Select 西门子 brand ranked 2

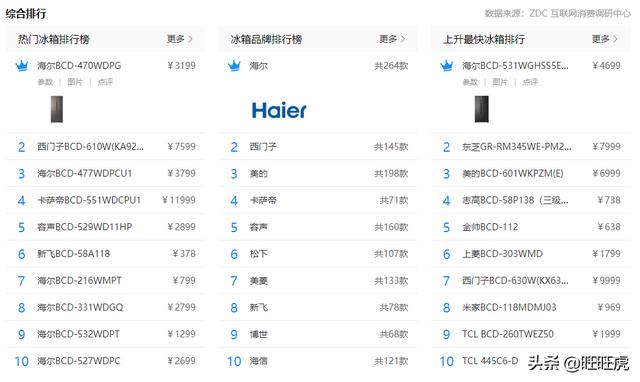[263, 147]
